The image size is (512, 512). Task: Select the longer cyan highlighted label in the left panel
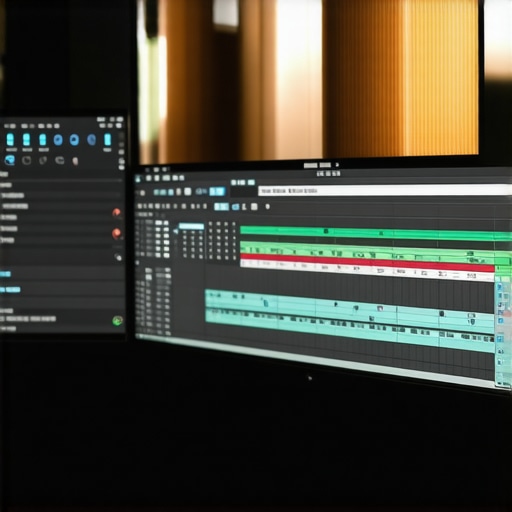coord(10,290)
